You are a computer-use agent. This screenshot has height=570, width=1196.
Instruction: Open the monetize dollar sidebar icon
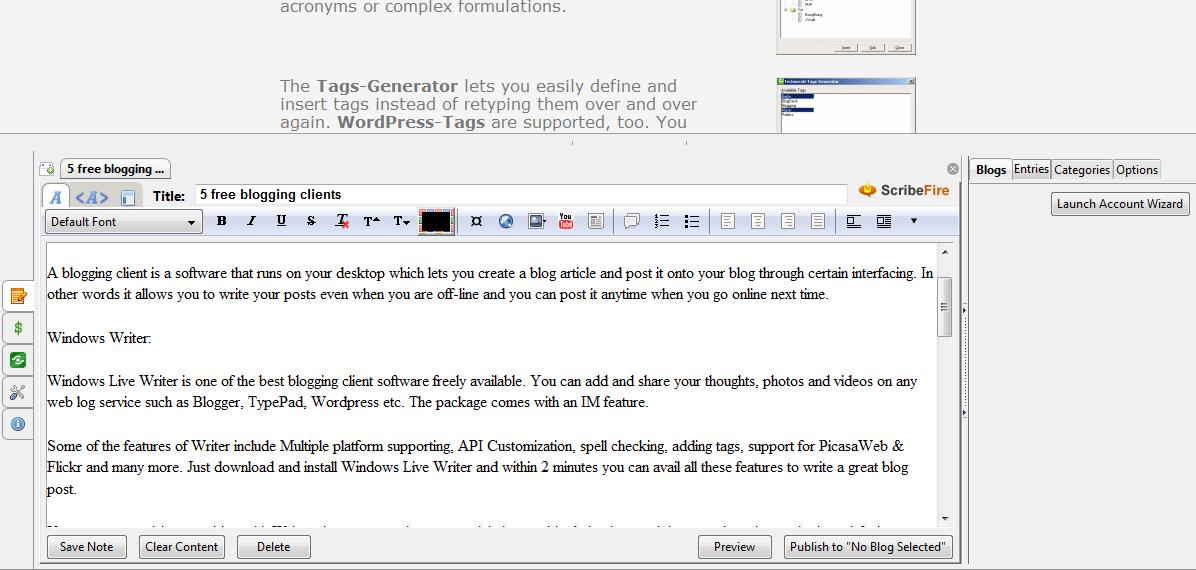pyautogui.click(x=18, y=328)
